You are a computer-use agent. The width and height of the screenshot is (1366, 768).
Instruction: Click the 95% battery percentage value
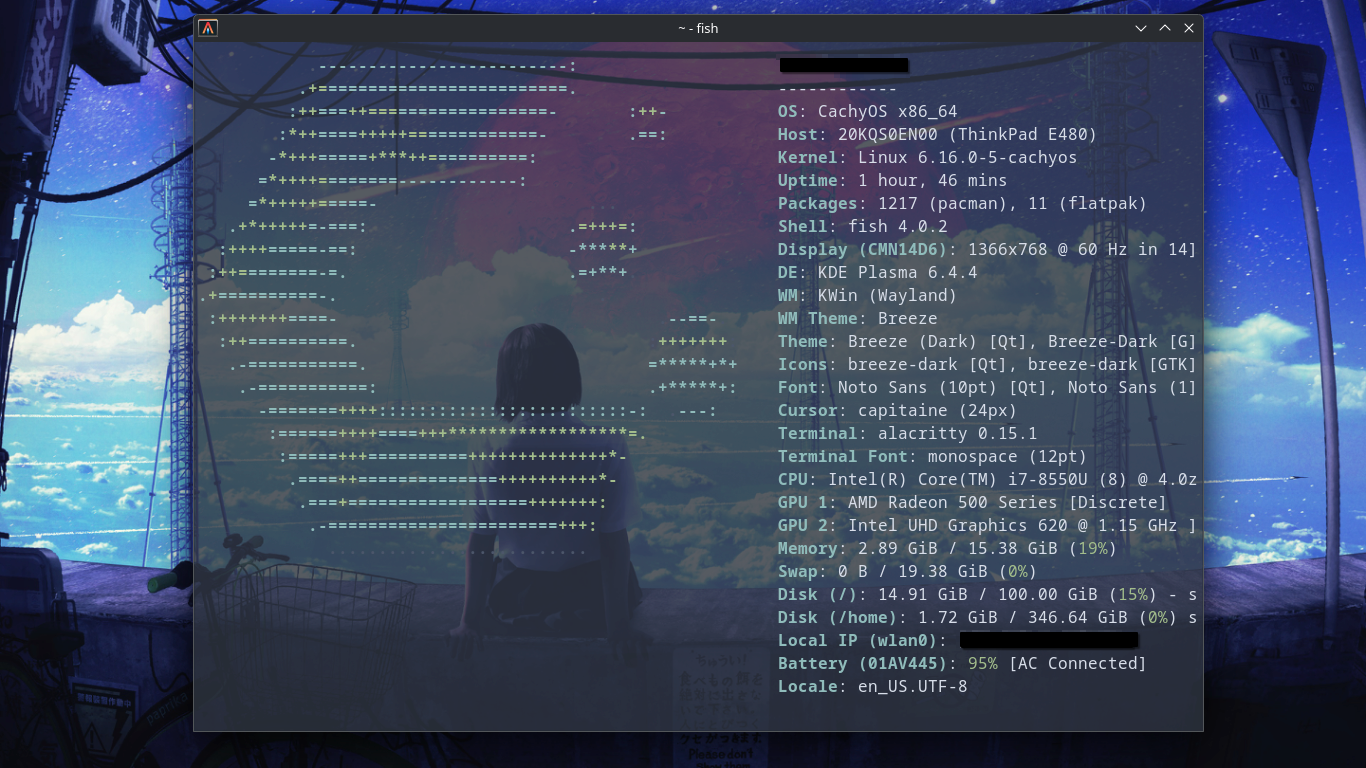pyautogui.click(x=983, y=664)
